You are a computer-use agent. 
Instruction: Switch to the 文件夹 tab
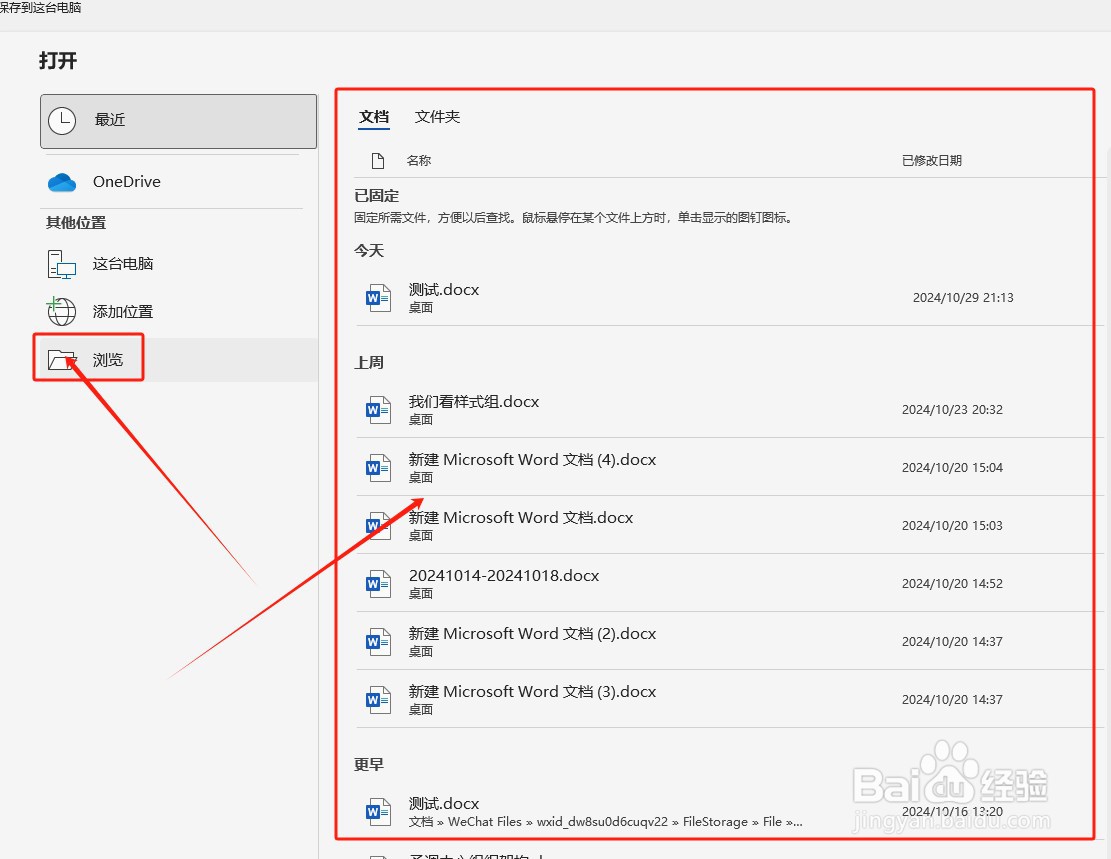[437, 117]
